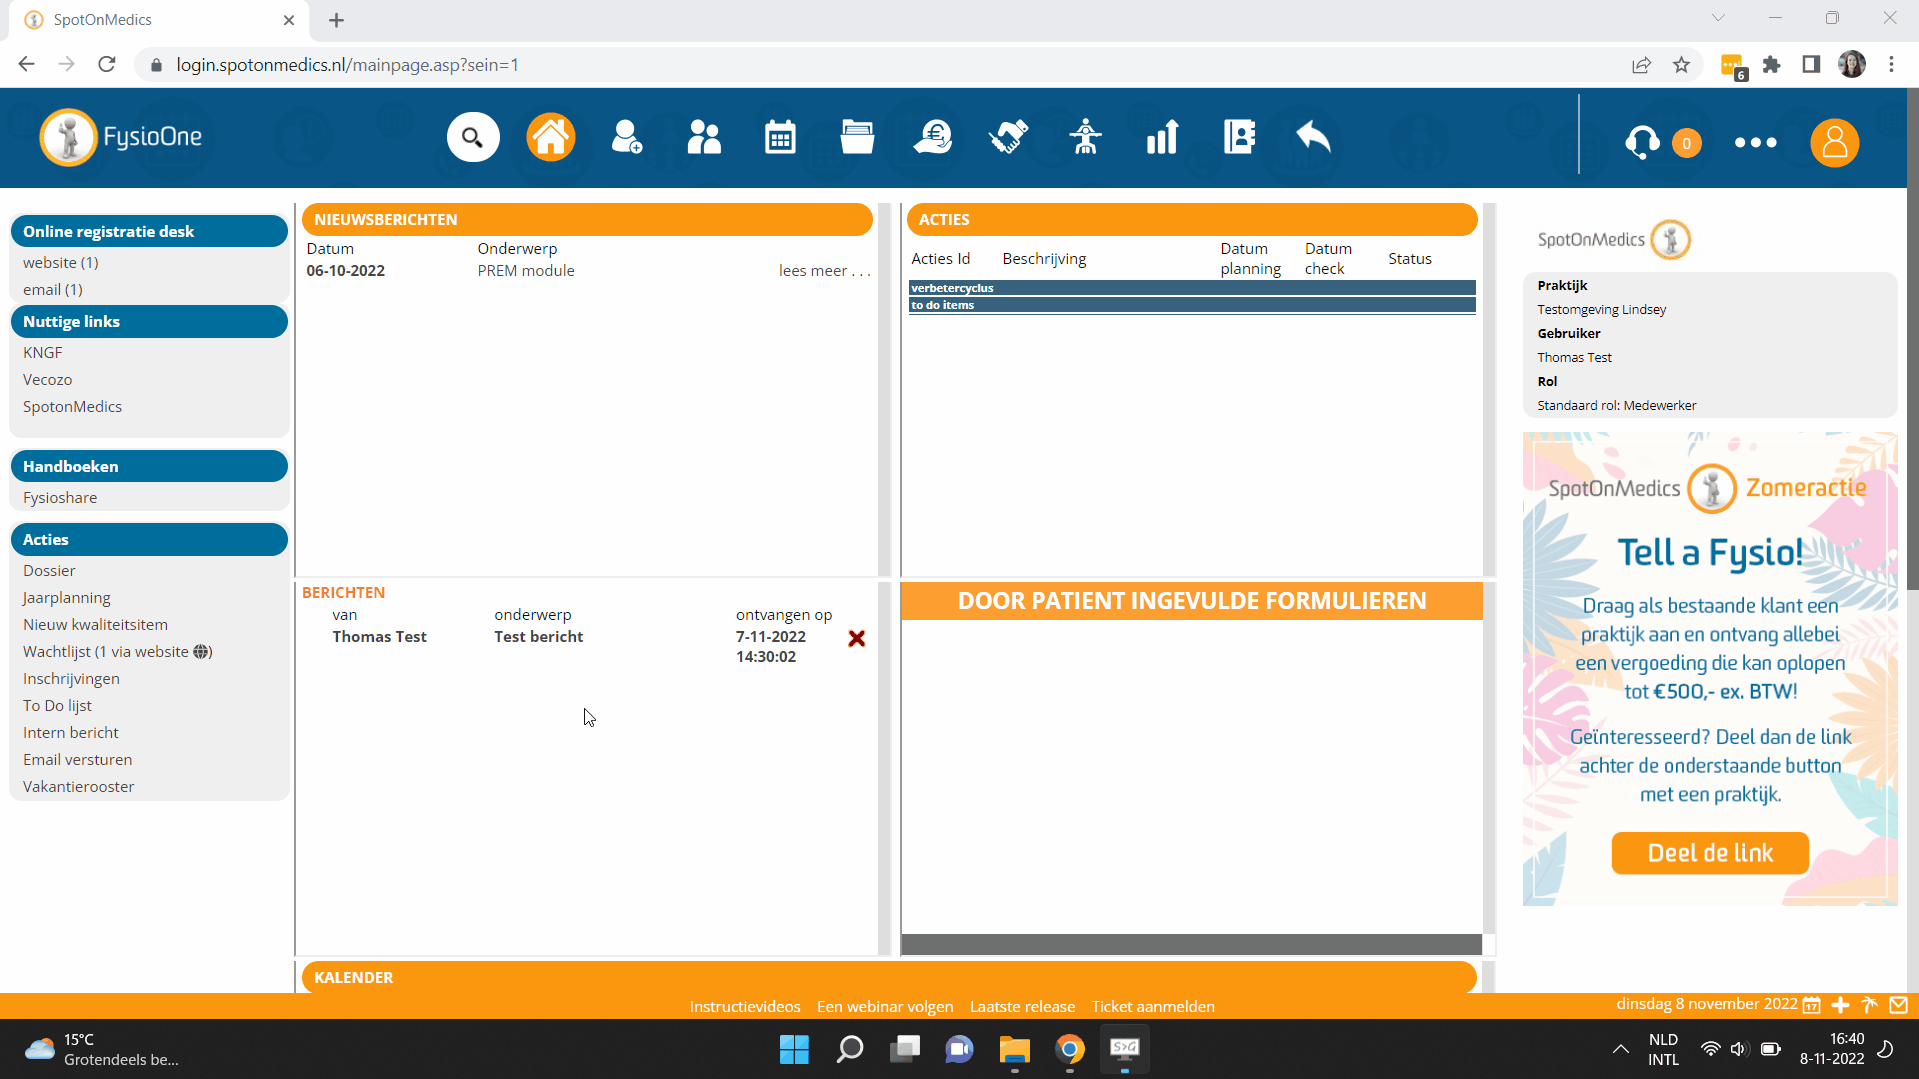
Task: Open the folder dossier icon
Action: (x=857, y=138)
